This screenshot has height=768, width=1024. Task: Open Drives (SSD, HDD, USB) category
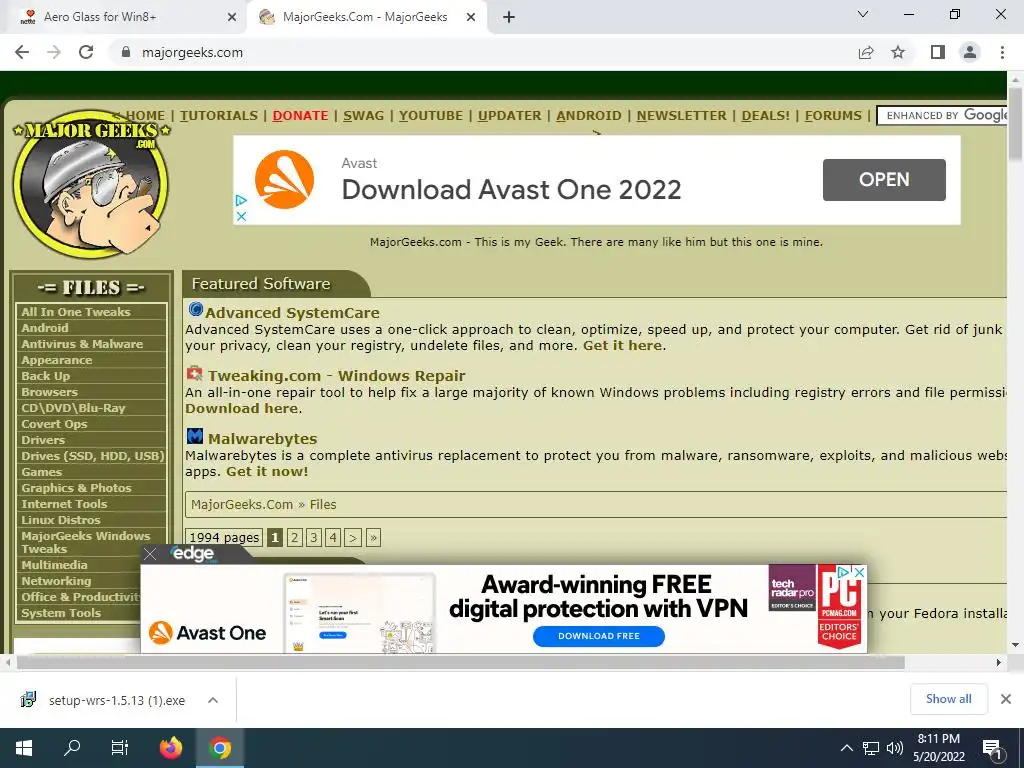[91, 456]
